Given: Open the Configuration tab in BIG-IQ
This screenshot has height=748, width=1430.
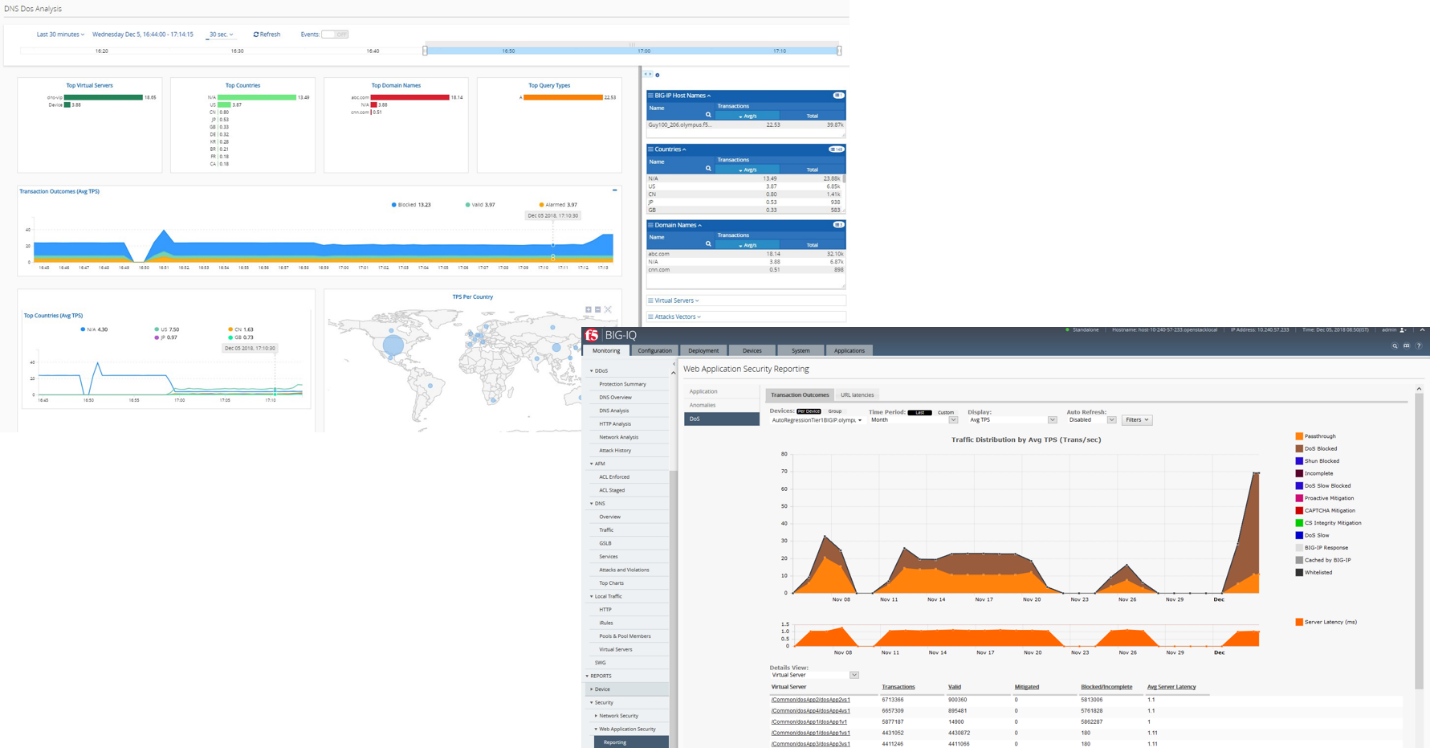Looking at the screenshot, I should click(x=655, y=350).
